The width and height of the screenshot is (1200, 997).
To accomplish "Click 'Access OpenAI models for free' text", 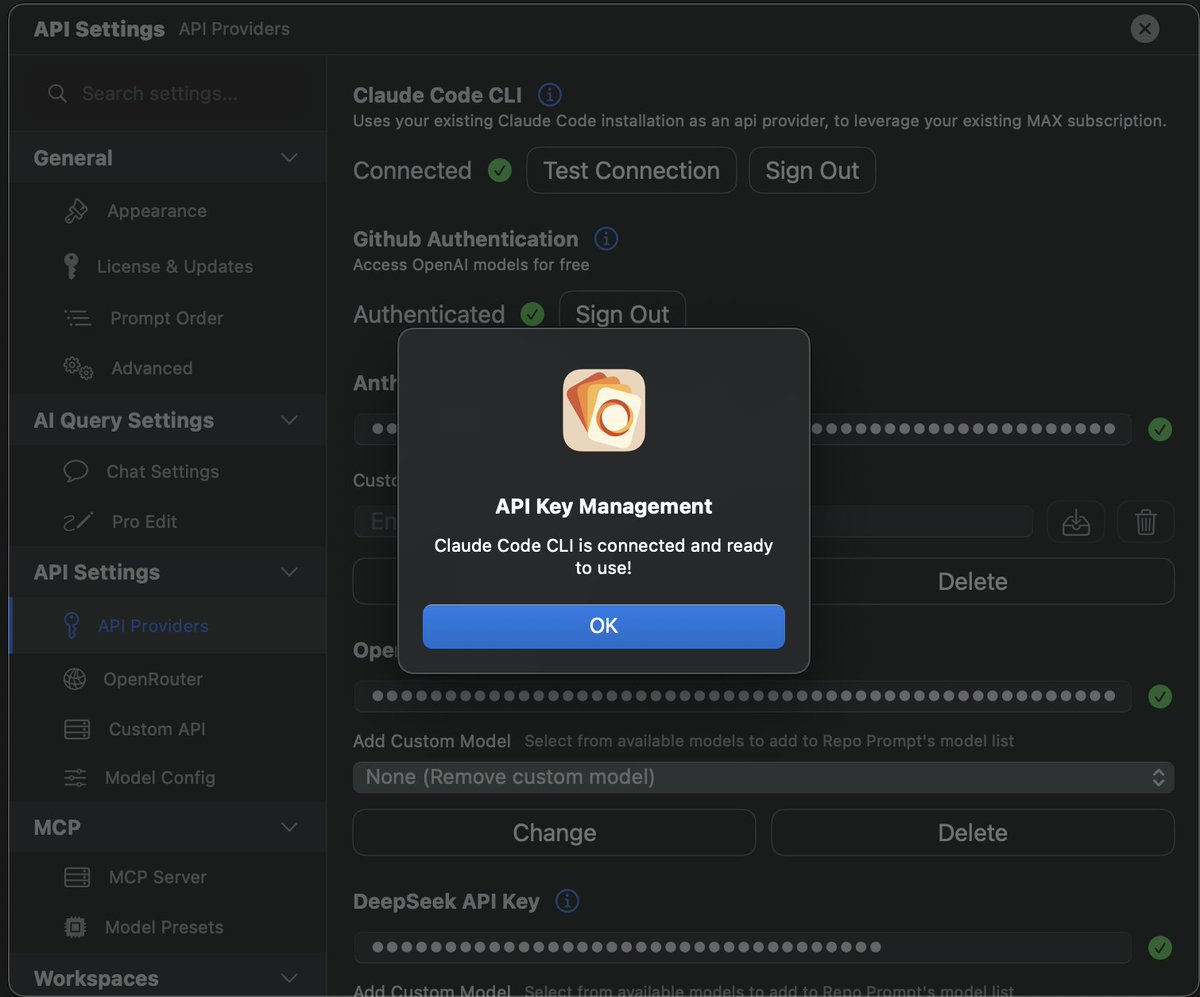I will tap(471, 265).
